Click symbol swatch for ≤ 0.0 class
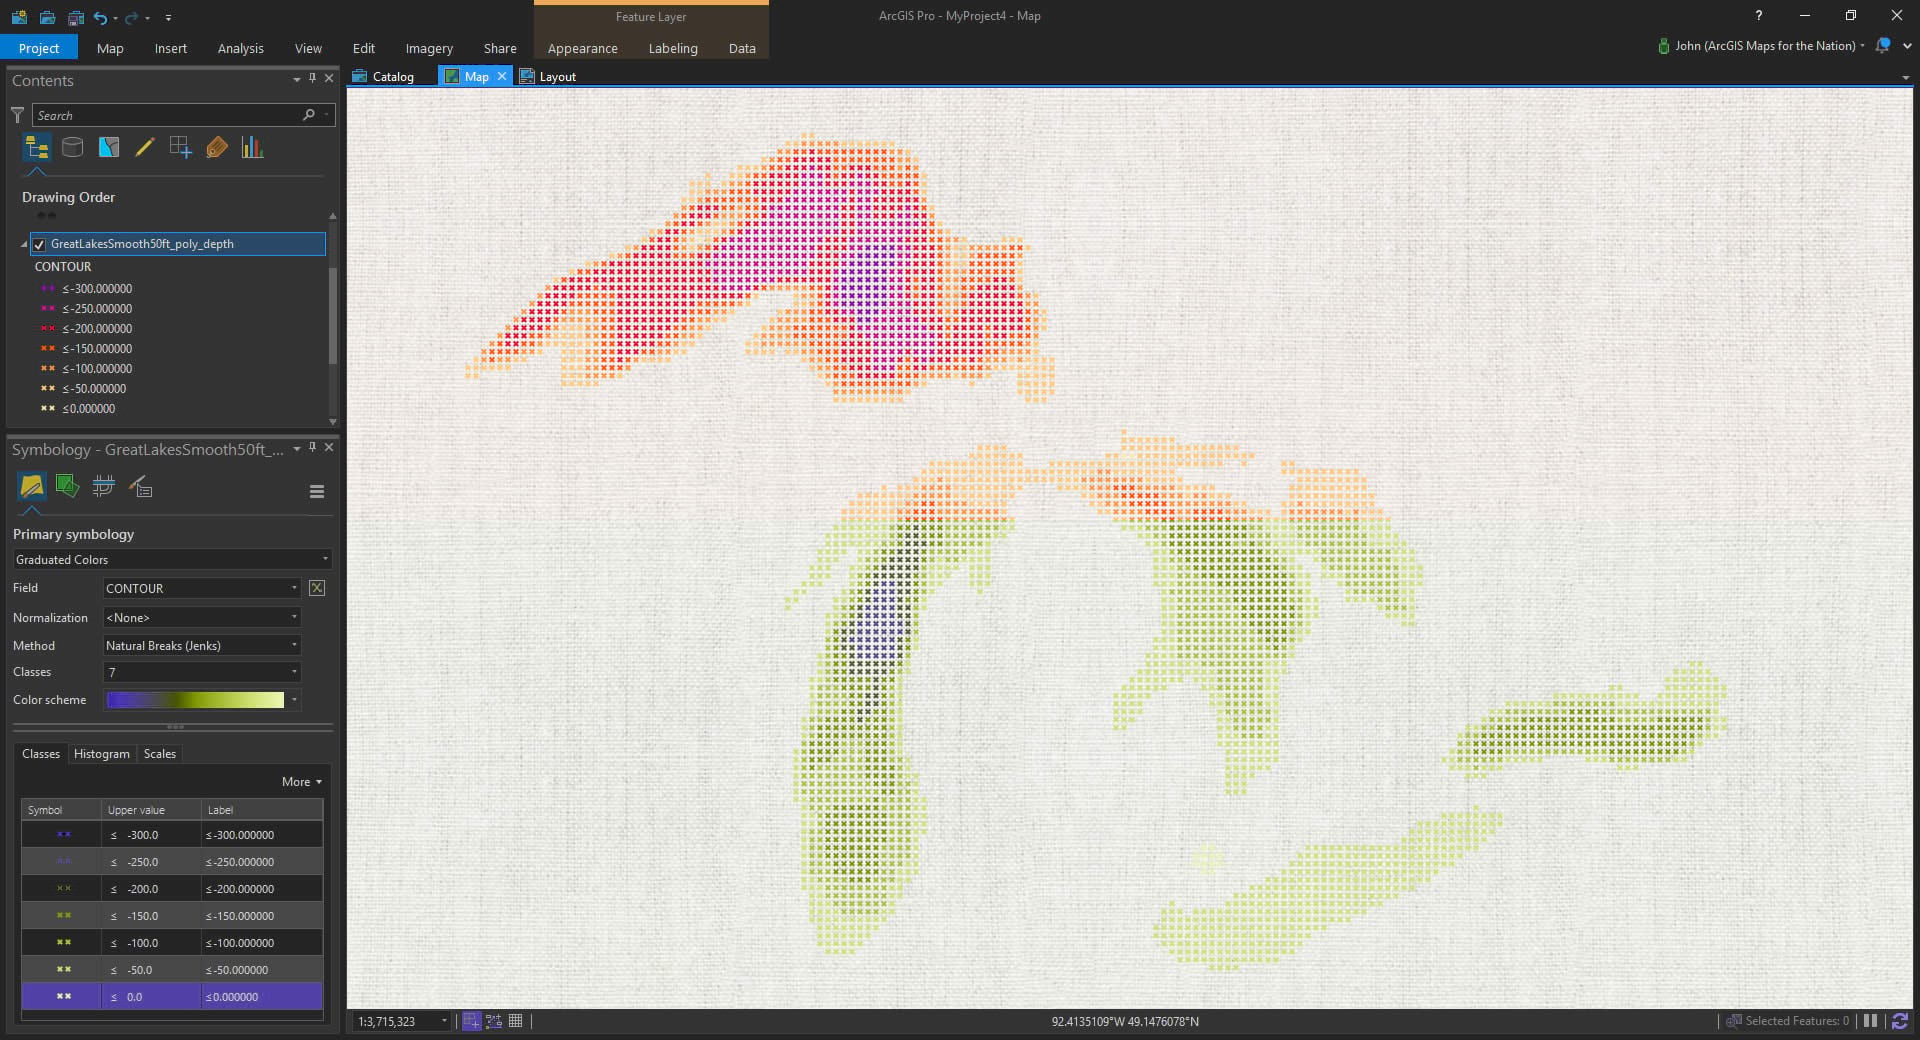Screen dimensions: 1920x1040 63,997
